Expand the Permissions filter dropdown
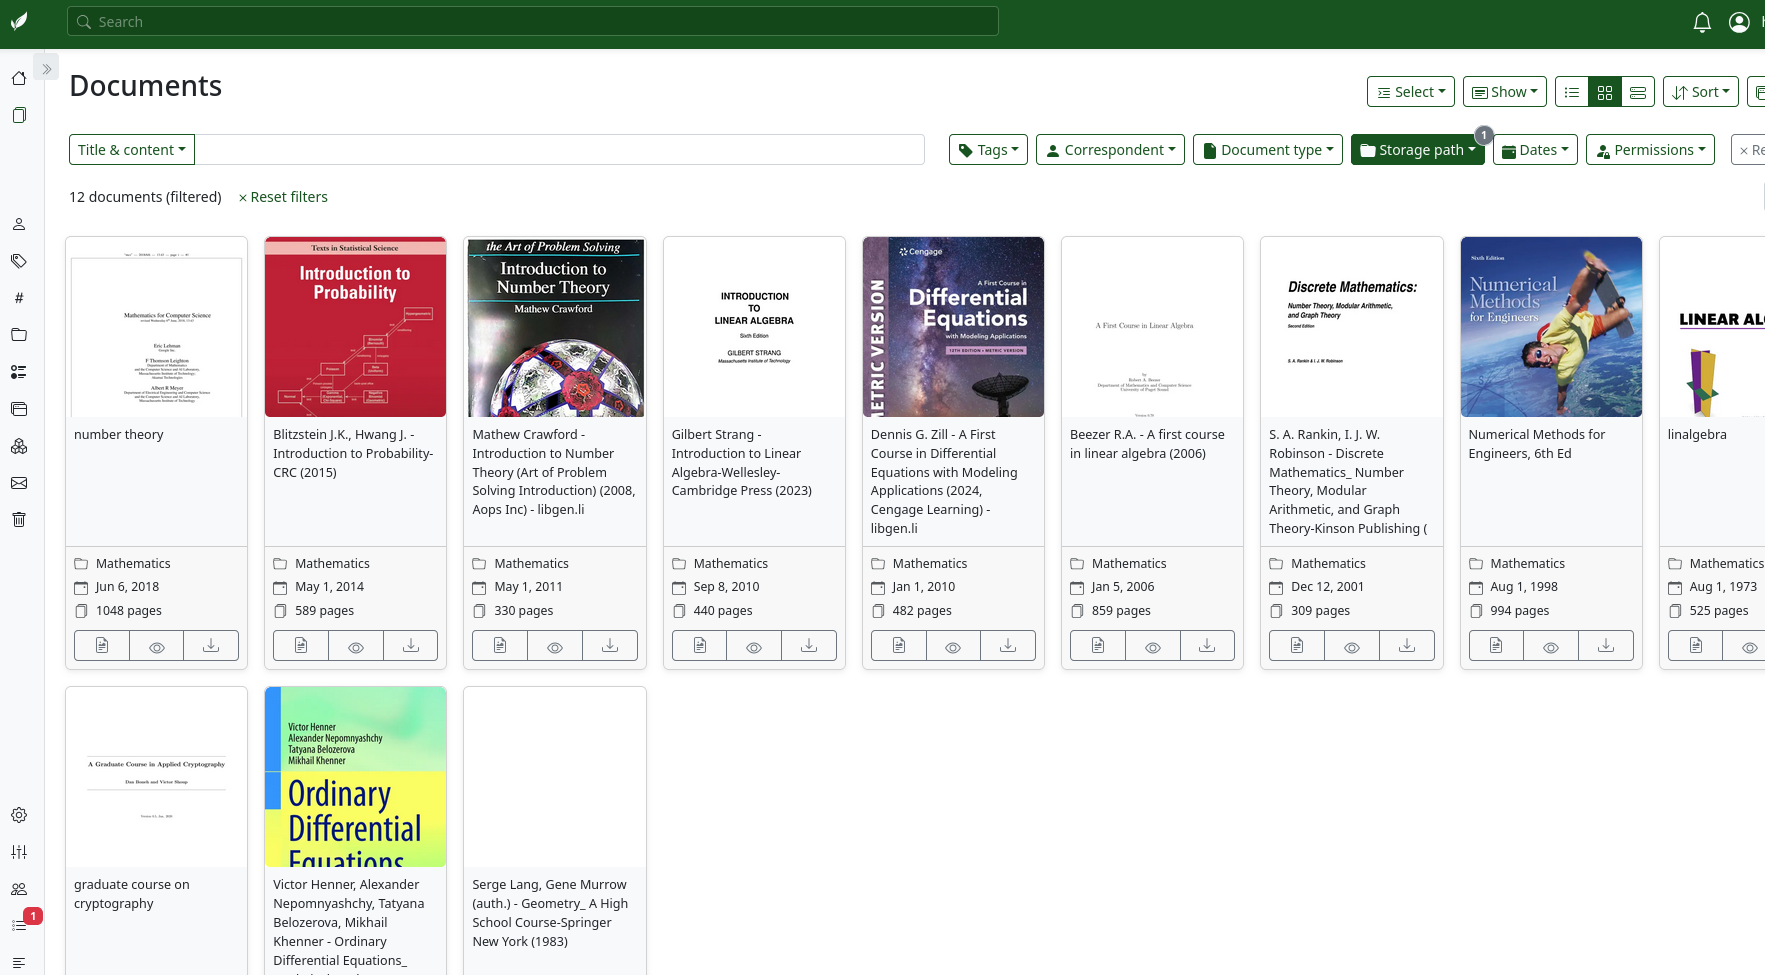This screenshot has height=975, width=1765. (1650, 150)
